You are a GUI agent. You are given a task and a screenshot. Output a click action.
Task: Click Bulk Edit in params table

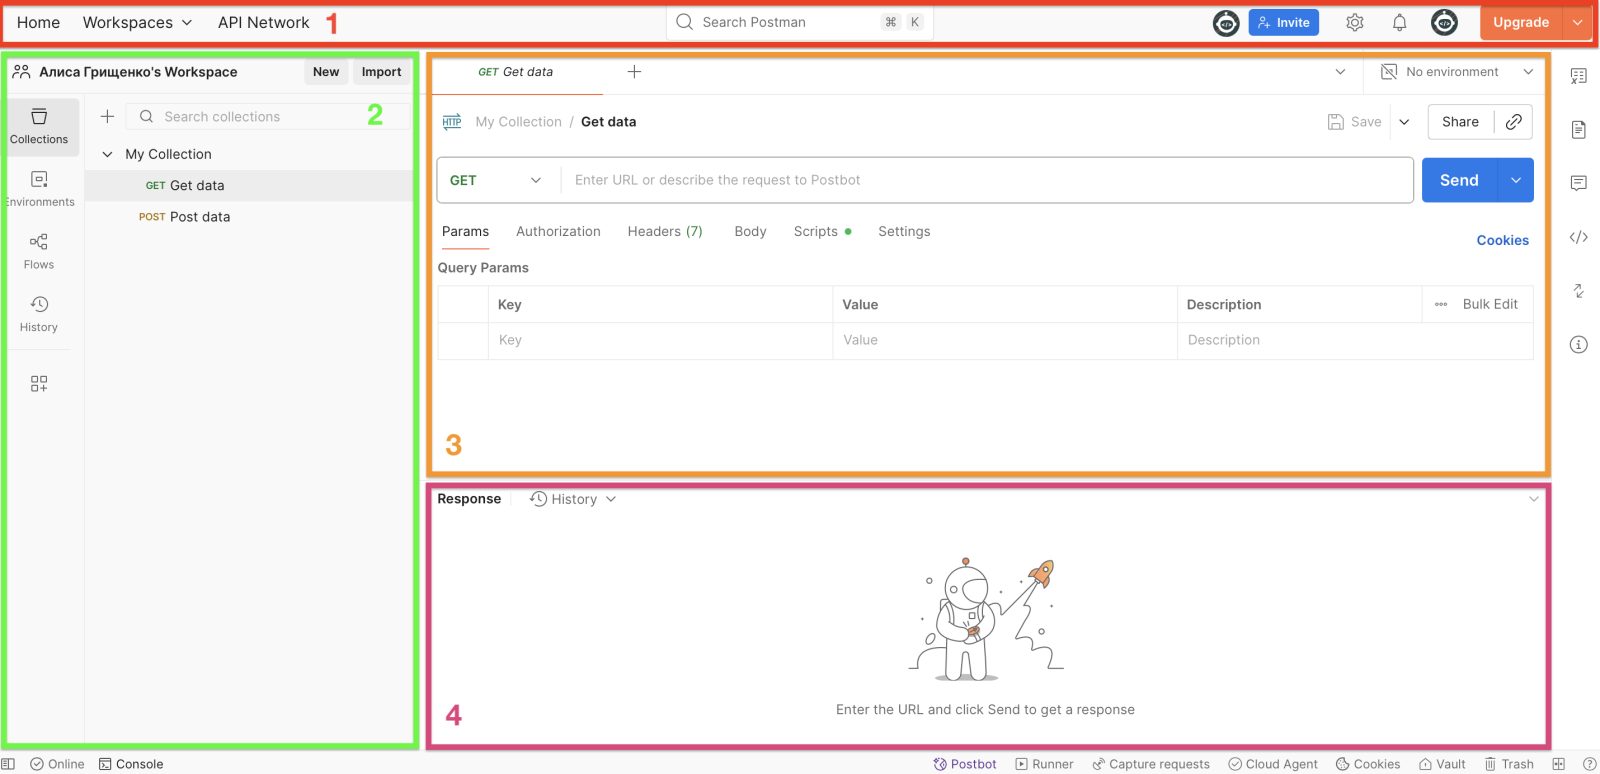[1490, 304]
